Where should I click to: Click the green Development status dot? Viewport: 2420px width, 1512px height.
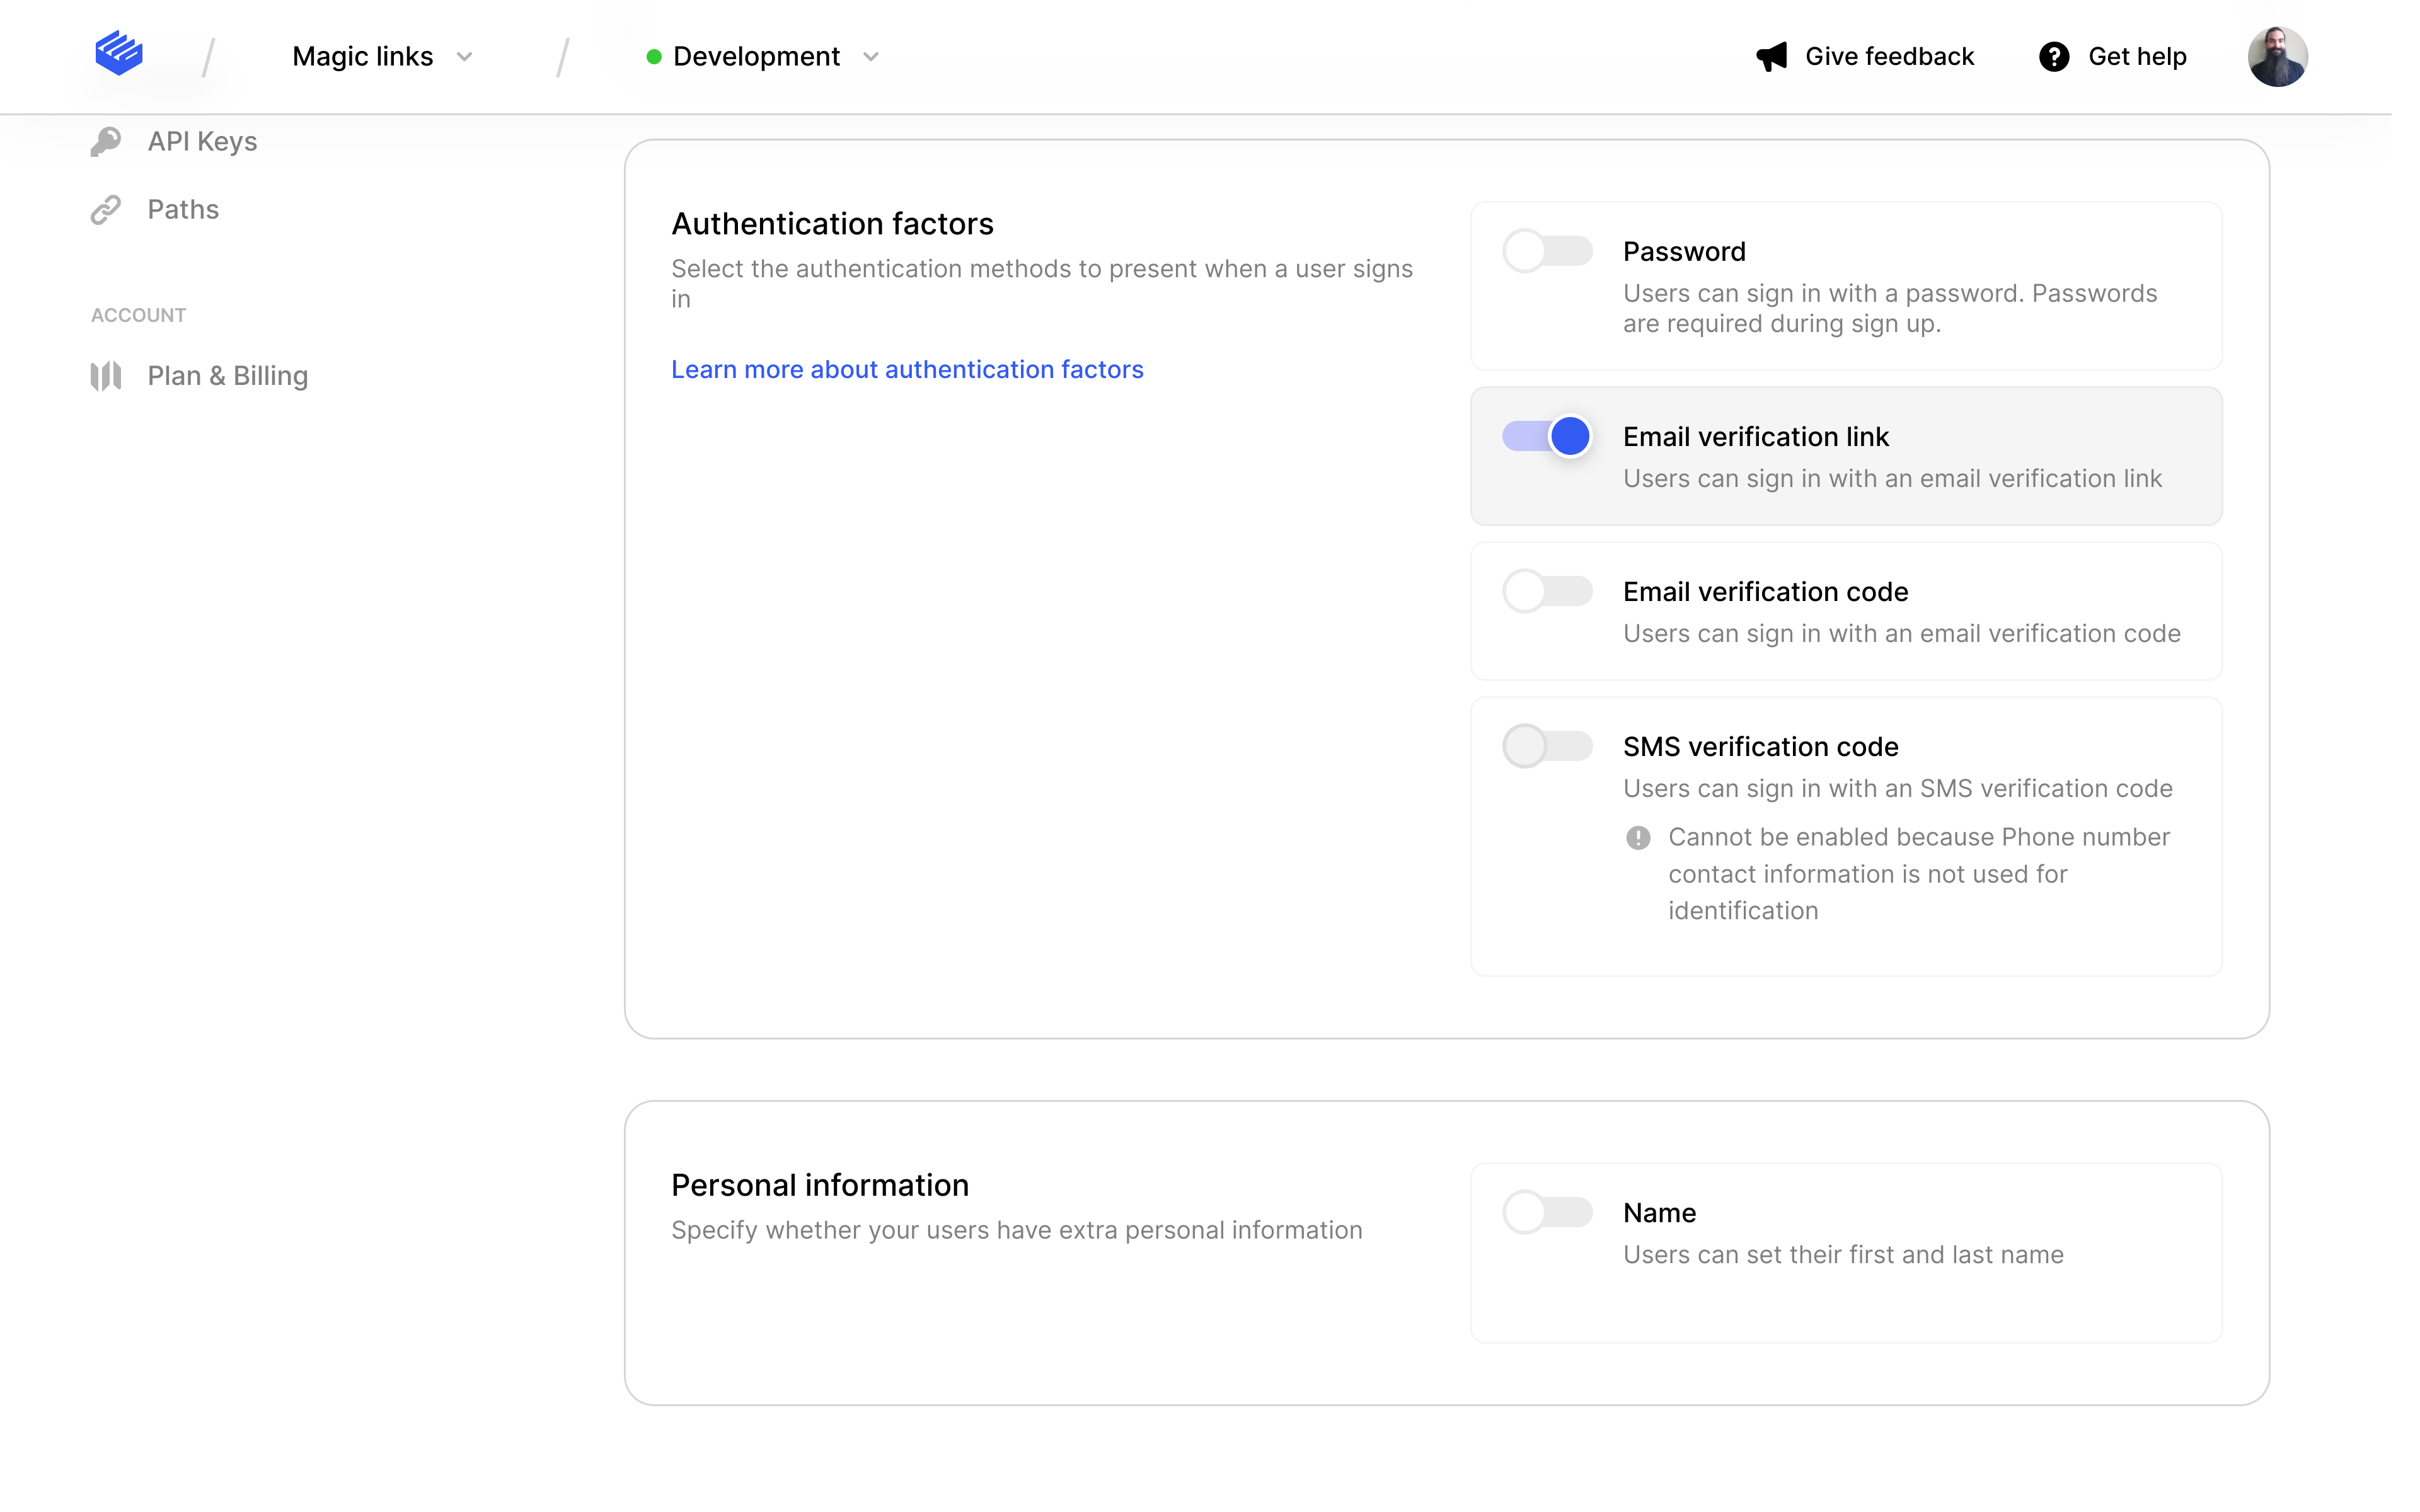click(654, 57)
